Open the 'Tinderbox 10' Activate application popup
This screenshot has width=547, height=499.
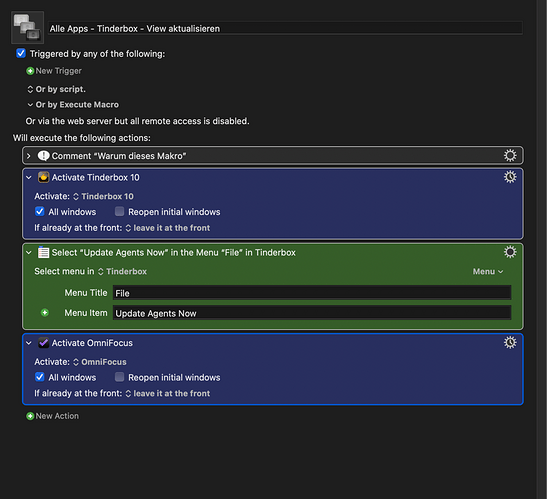[x=103, y=196]
